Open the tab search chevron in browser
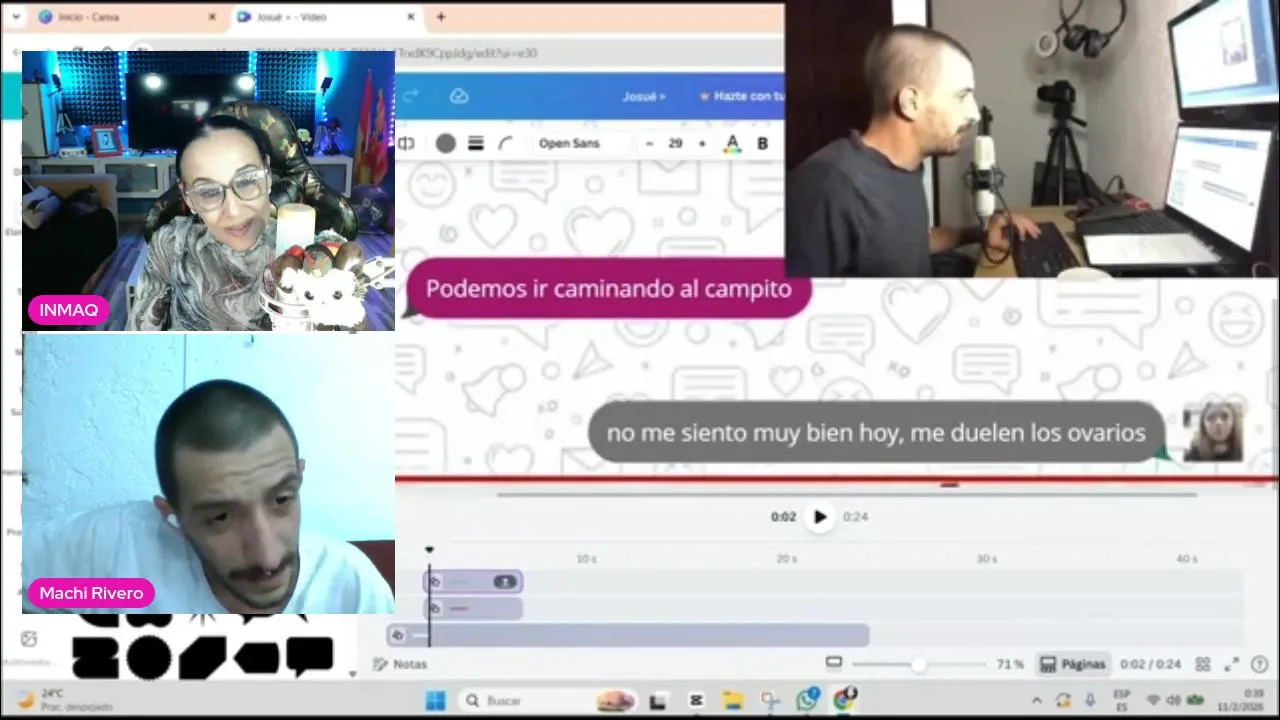Screen dimensions: 1280x720 click(15, 17)
